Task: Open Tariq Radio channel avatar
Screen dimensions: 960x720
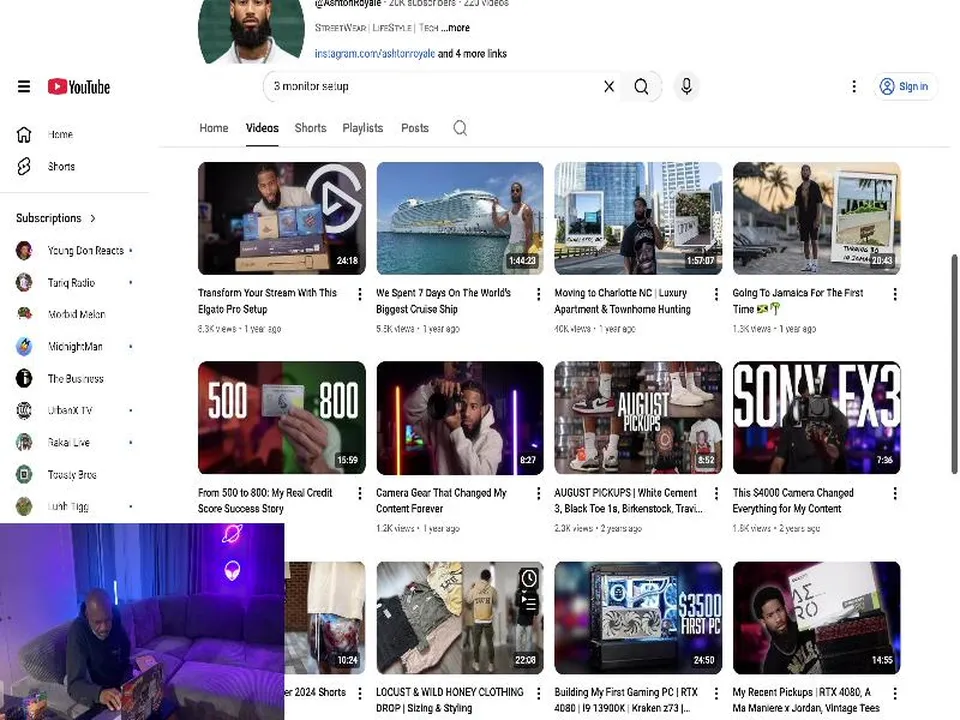Action: pyautogui.click(x=24, y=282)
